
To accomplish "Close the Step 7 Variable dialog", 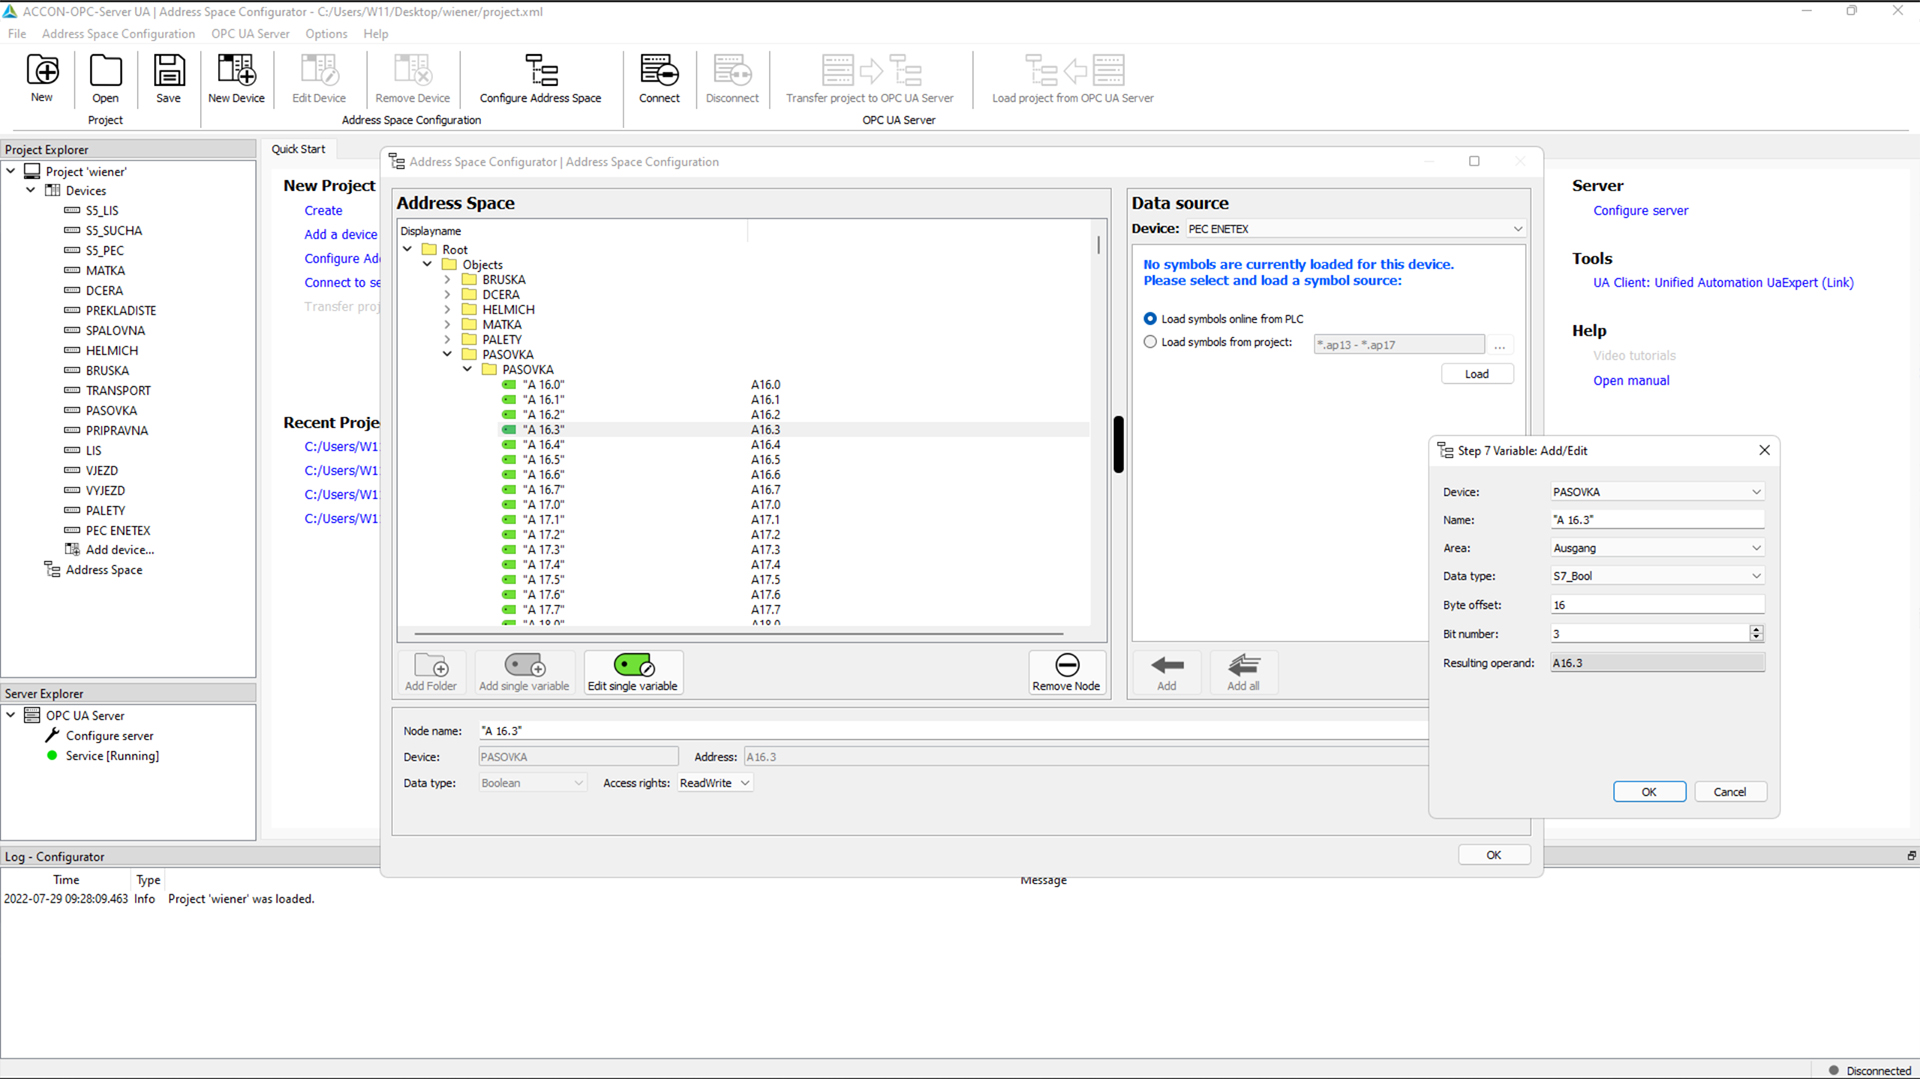I will coord(1764,450).
